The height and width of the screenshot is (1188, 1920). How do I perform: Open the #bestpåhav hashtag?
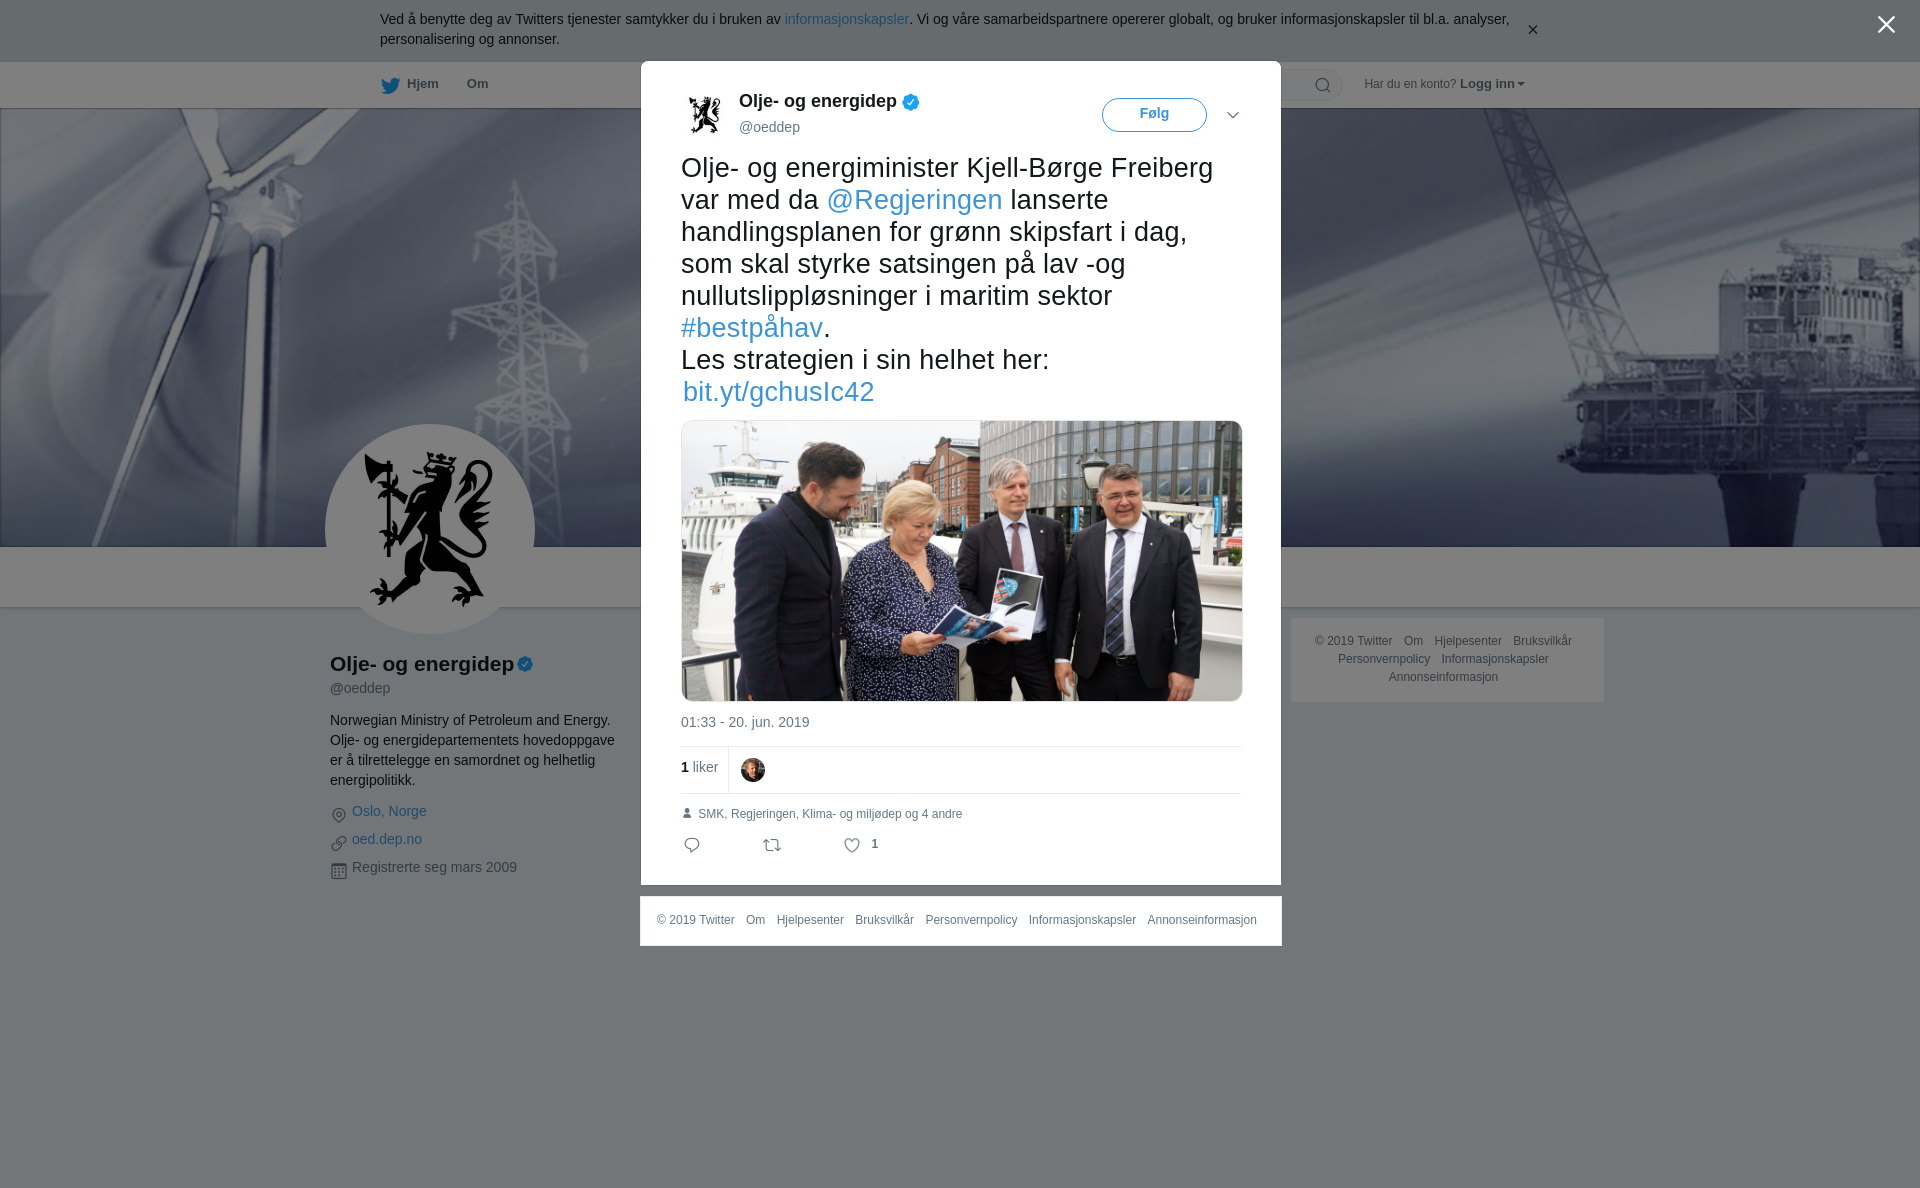point(752,328)
